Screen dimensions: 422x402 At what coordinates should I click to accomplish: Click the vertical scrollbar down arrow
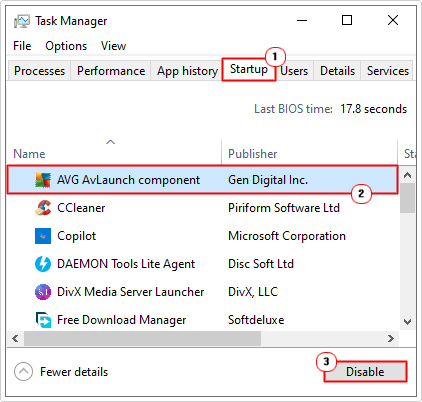point(407,322)
